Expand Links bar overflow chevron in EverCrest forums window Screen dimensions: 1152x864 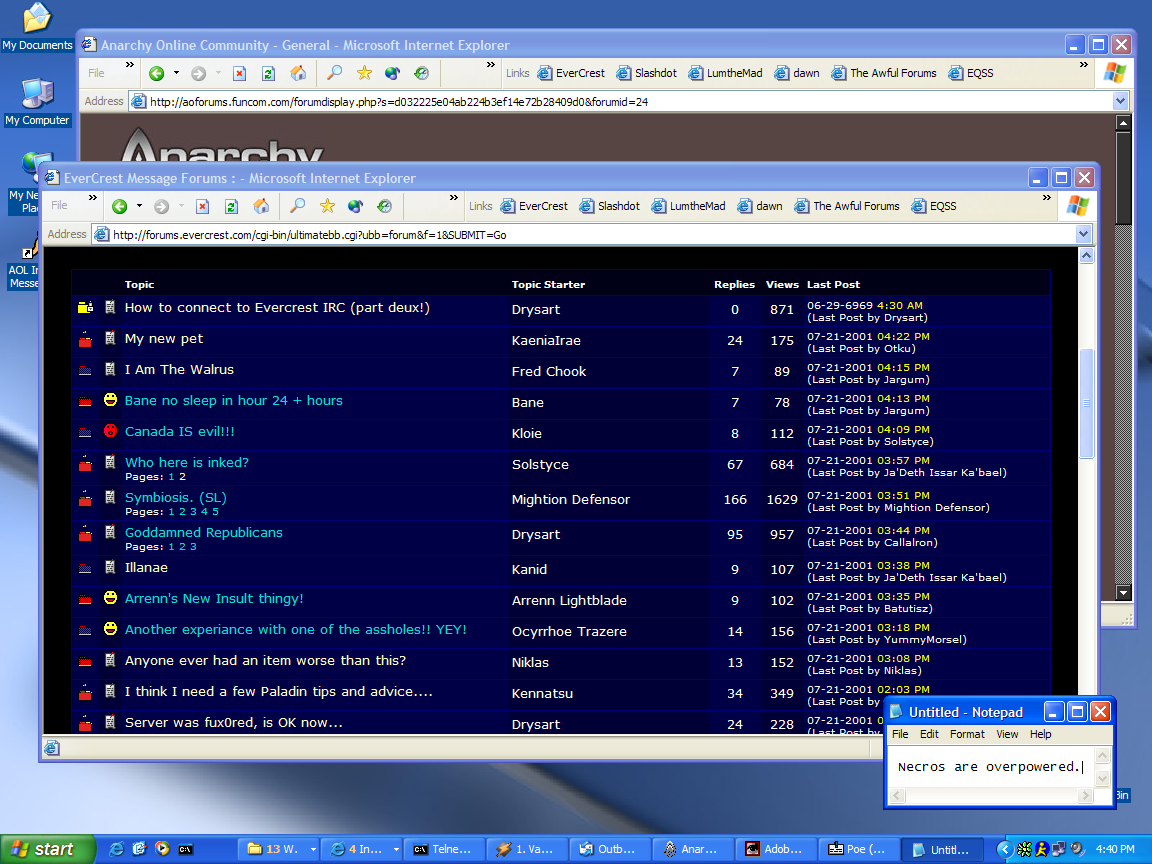pos(1047,198)
